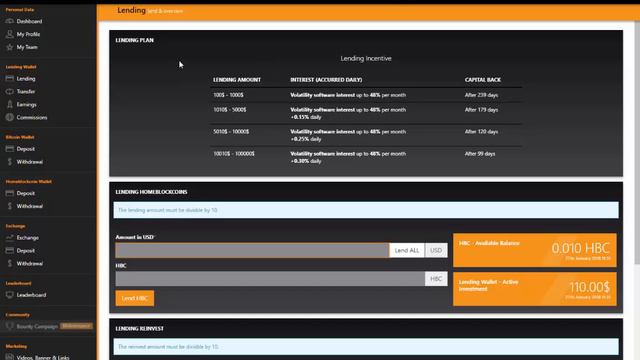Click Bitcoin Wallet Withdrawal dollar icon
640x360 pixels.
pos(10,162)
